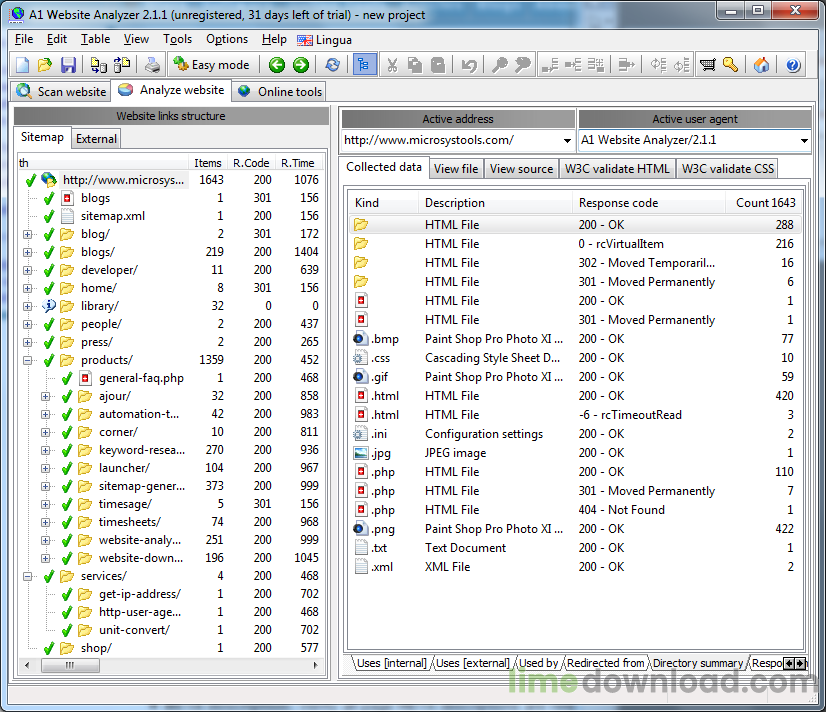Select the .php 404 Not Found row
The height and width of the screenshot is (712, 826).
(x=575, y=510)
